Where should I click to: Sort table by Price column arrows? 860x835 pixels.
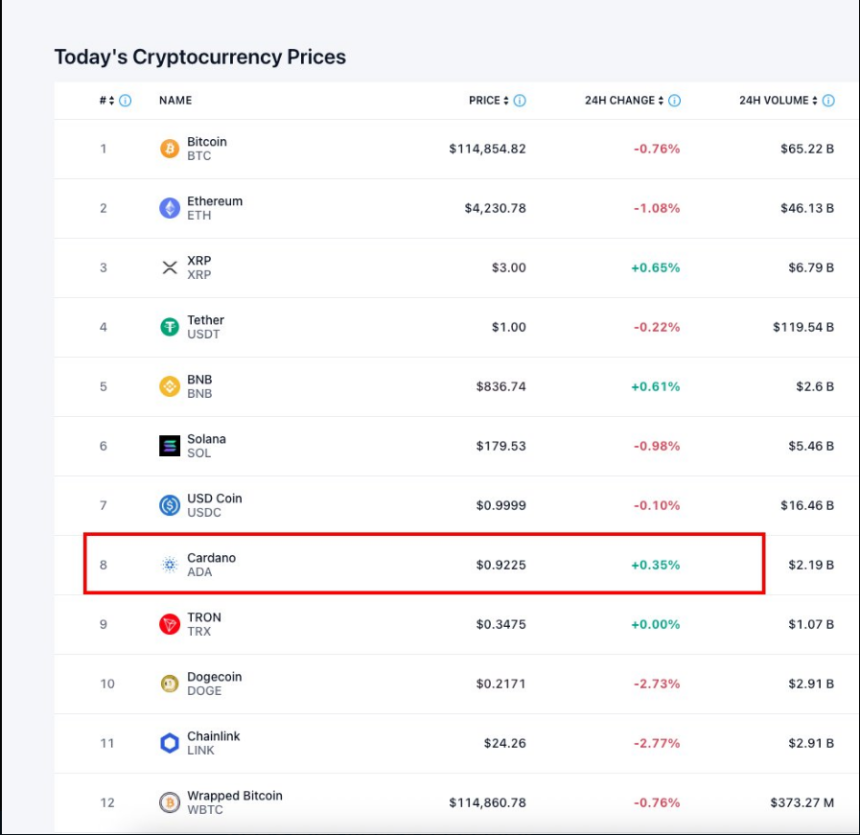(506, 101)
